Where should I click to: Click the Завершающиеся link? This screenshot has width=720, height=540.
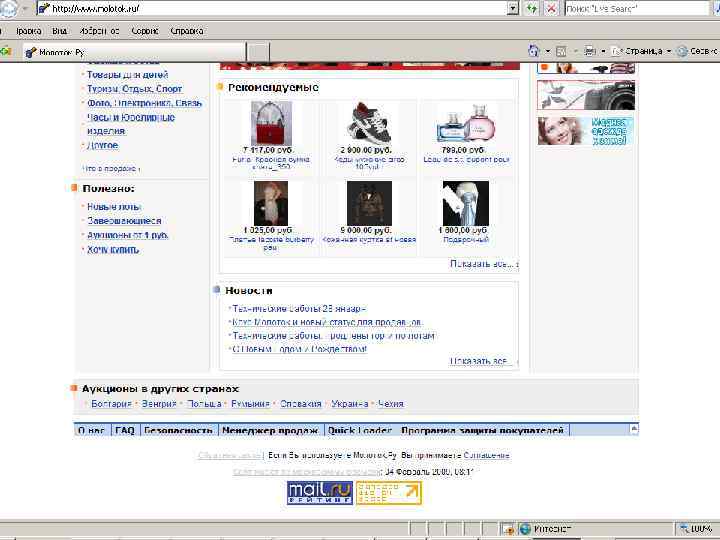[124, 221]
